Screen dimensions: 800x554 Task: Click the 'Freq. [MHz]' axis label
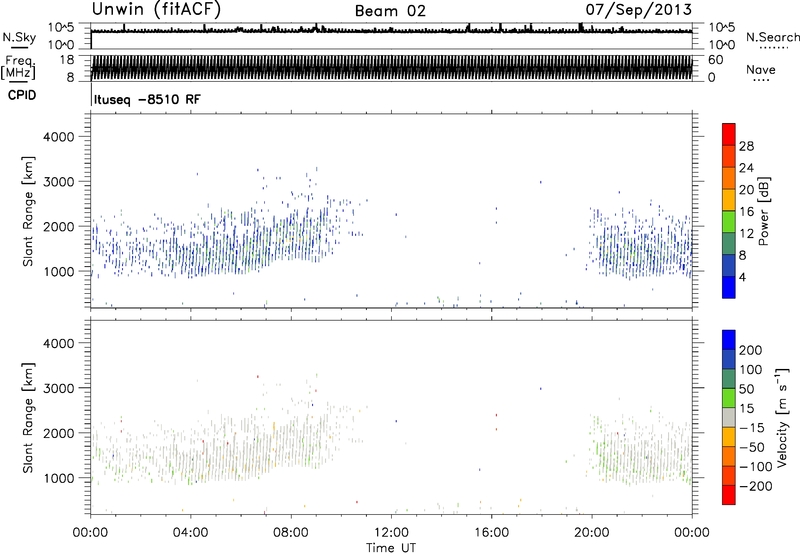[19, 67]
